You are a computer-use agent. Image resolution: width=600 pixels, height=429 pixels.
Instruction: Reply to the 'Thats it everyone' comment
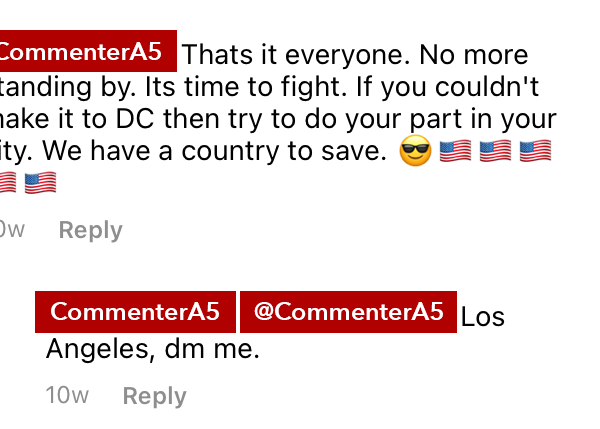pos(91,230)
